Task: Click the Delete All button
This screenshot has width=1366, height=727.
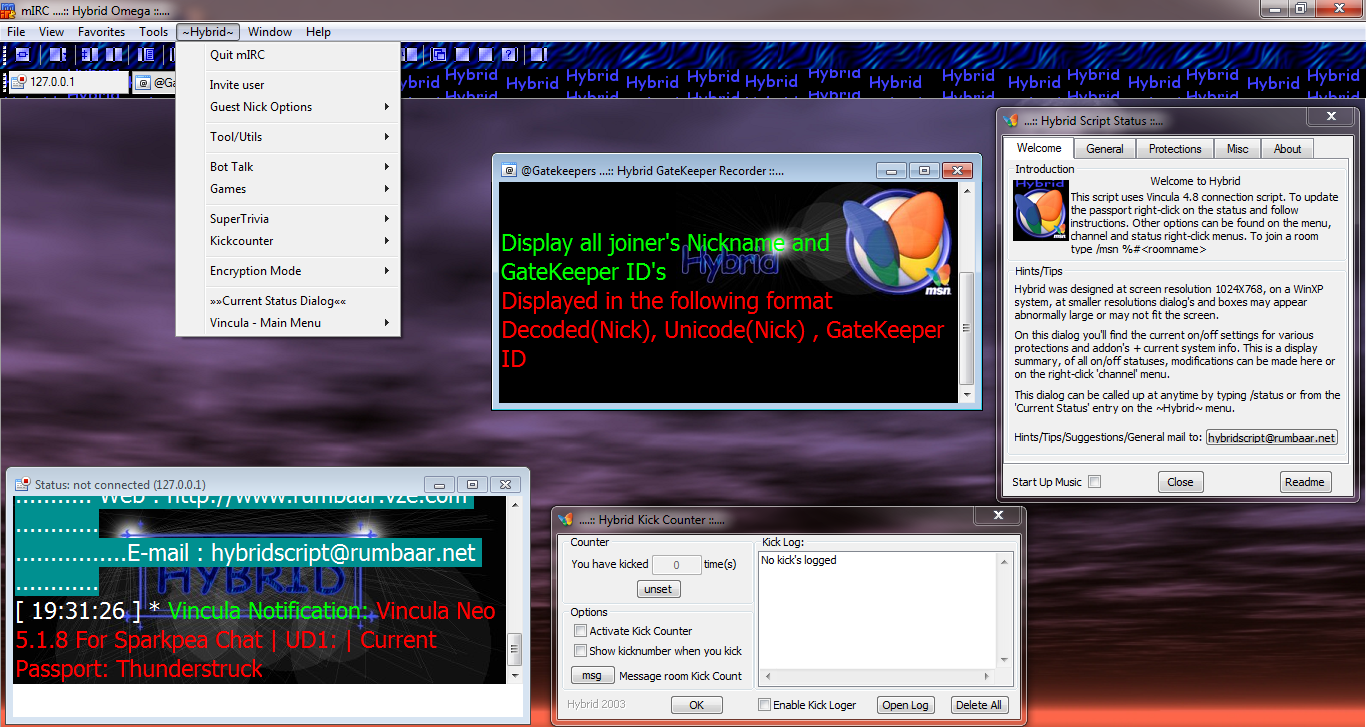Action: [979, 705]
